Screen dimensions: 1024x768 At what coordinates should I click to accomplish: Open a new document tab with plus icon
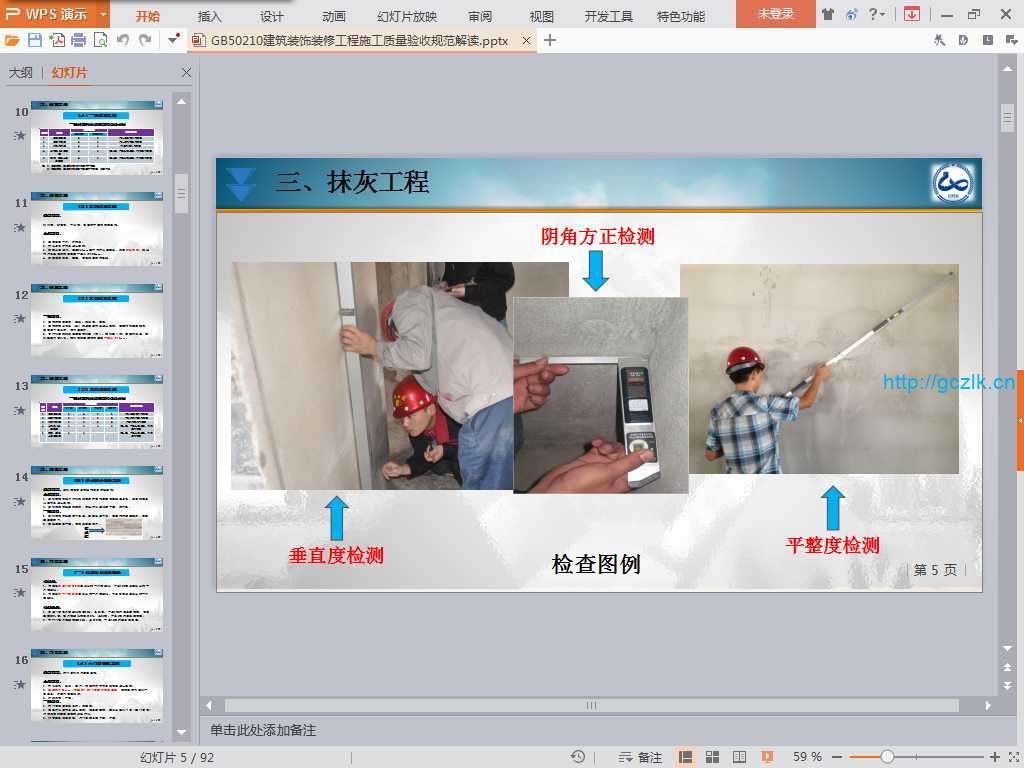[x=549, y=40]
